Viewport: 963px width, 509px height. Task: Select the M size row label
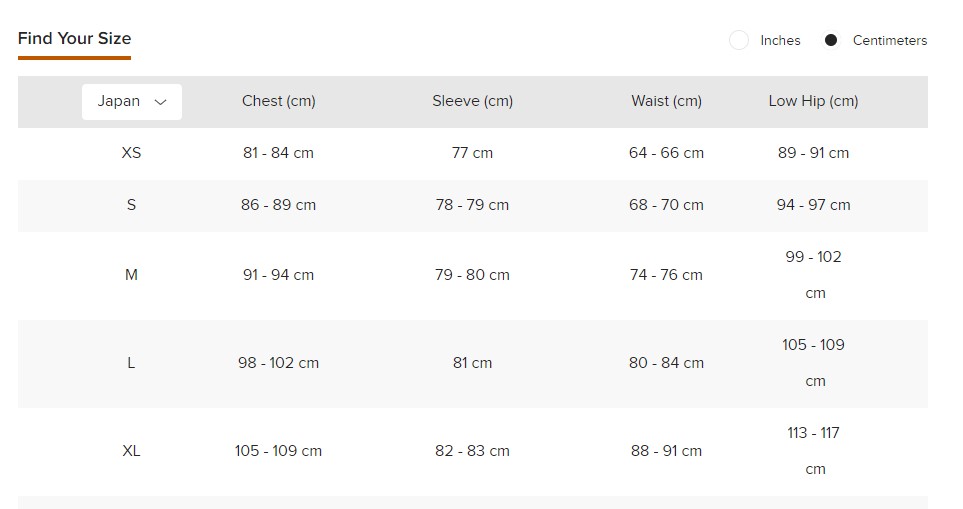point(131,275)
